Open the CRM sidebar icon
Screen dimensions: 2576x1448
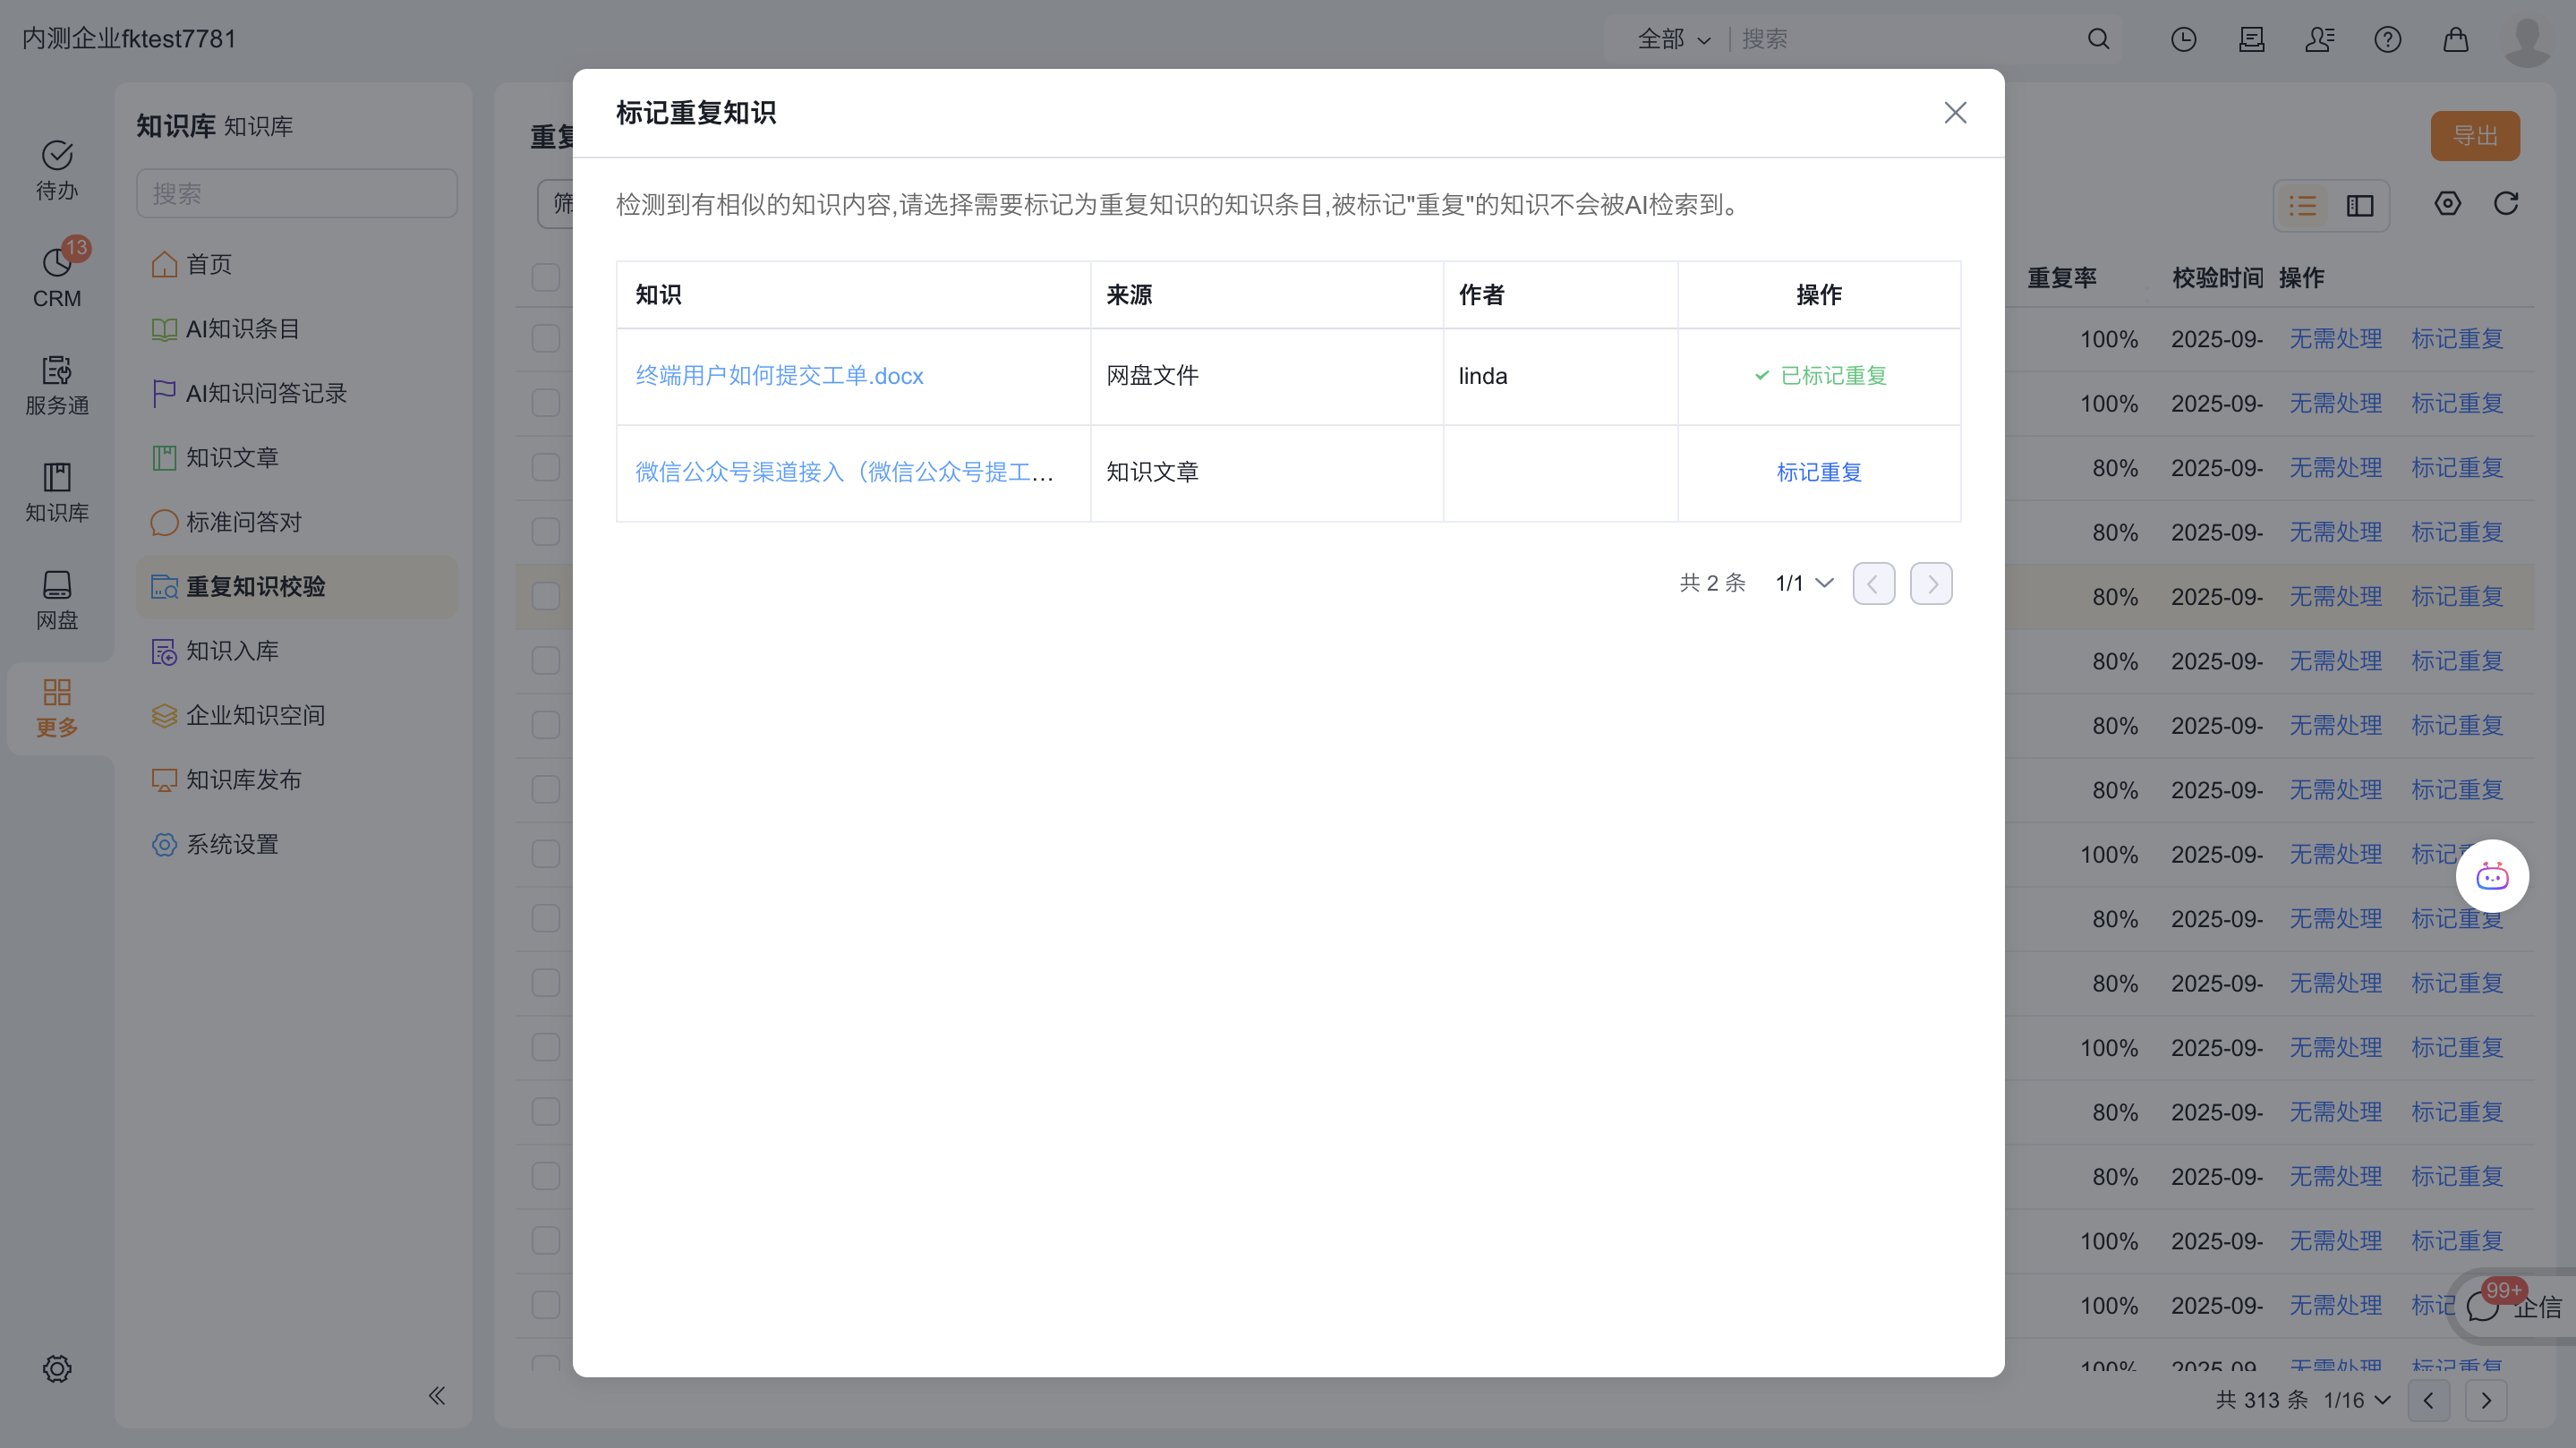[x=57, y=277]
